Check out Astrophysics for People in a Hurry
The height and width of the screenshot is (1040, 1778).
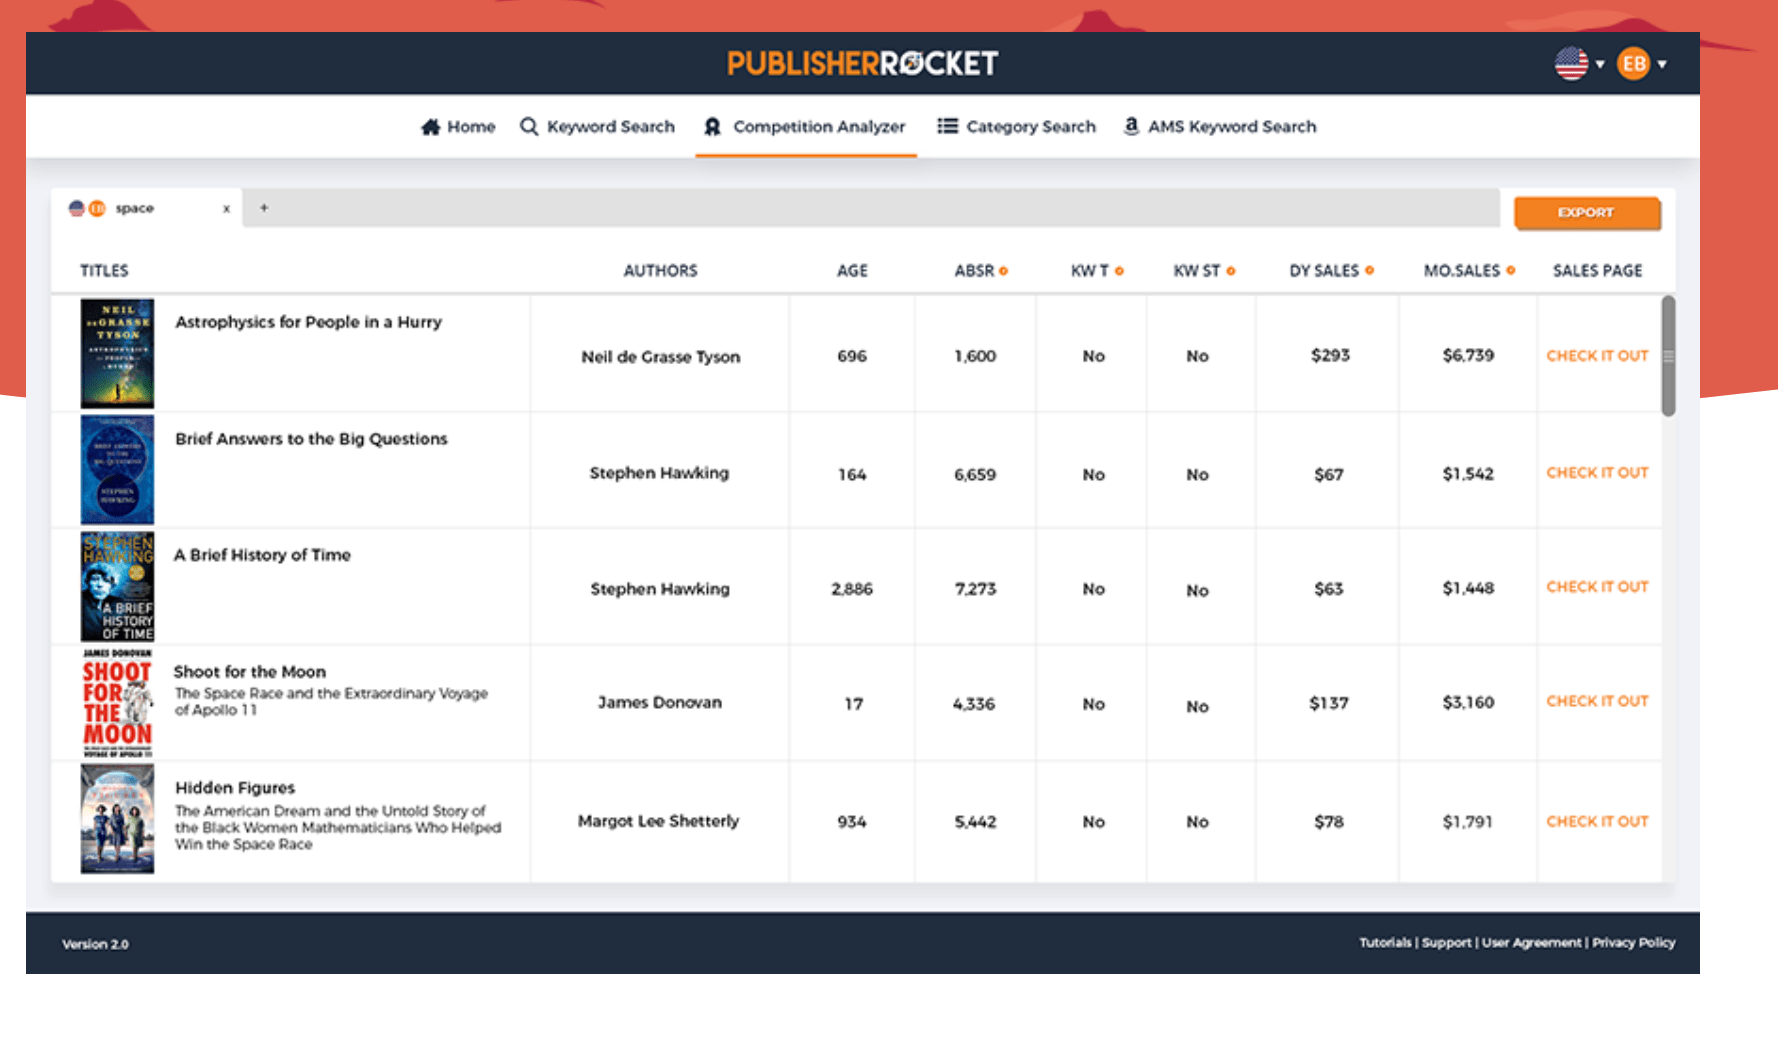1597,356
